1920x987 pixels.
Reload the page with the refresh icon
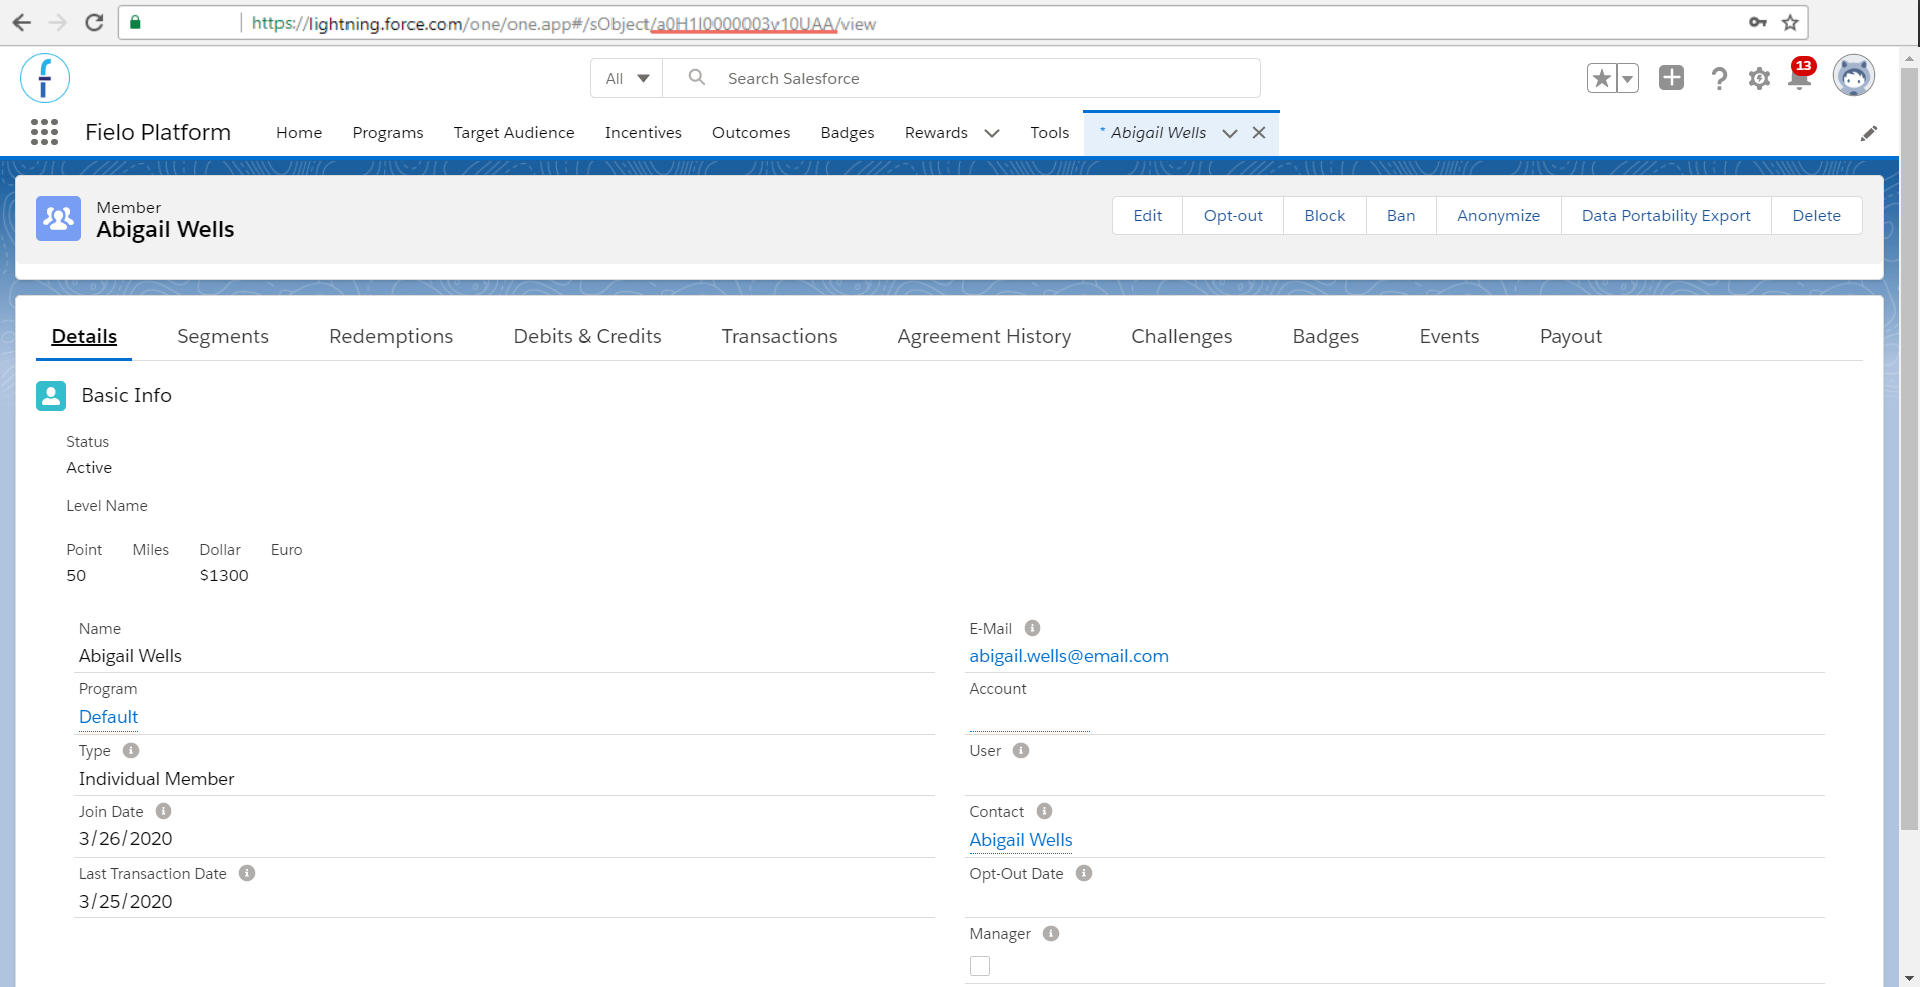click(x=94, y=22)
